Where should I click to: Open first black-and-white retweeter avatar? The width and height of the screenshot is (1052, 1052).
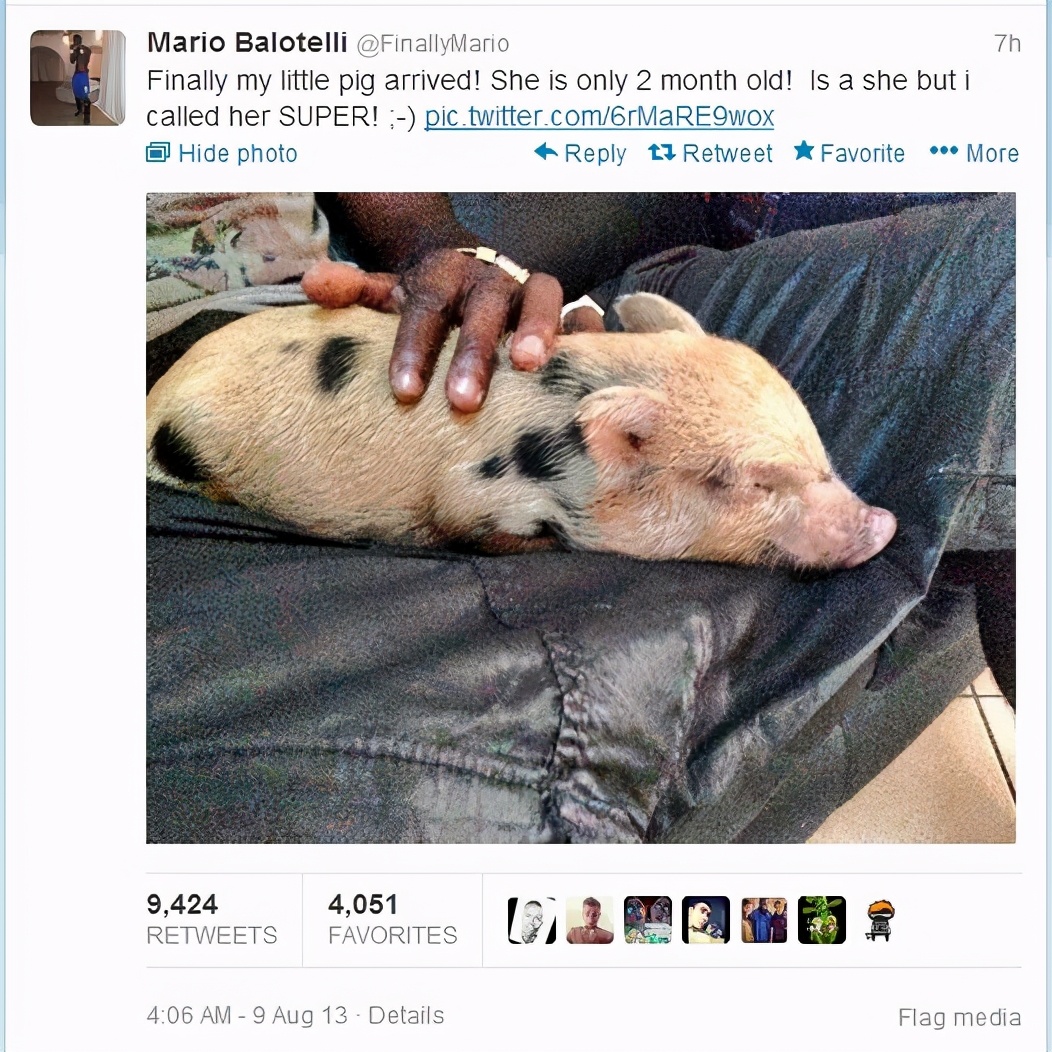[532, 920]
